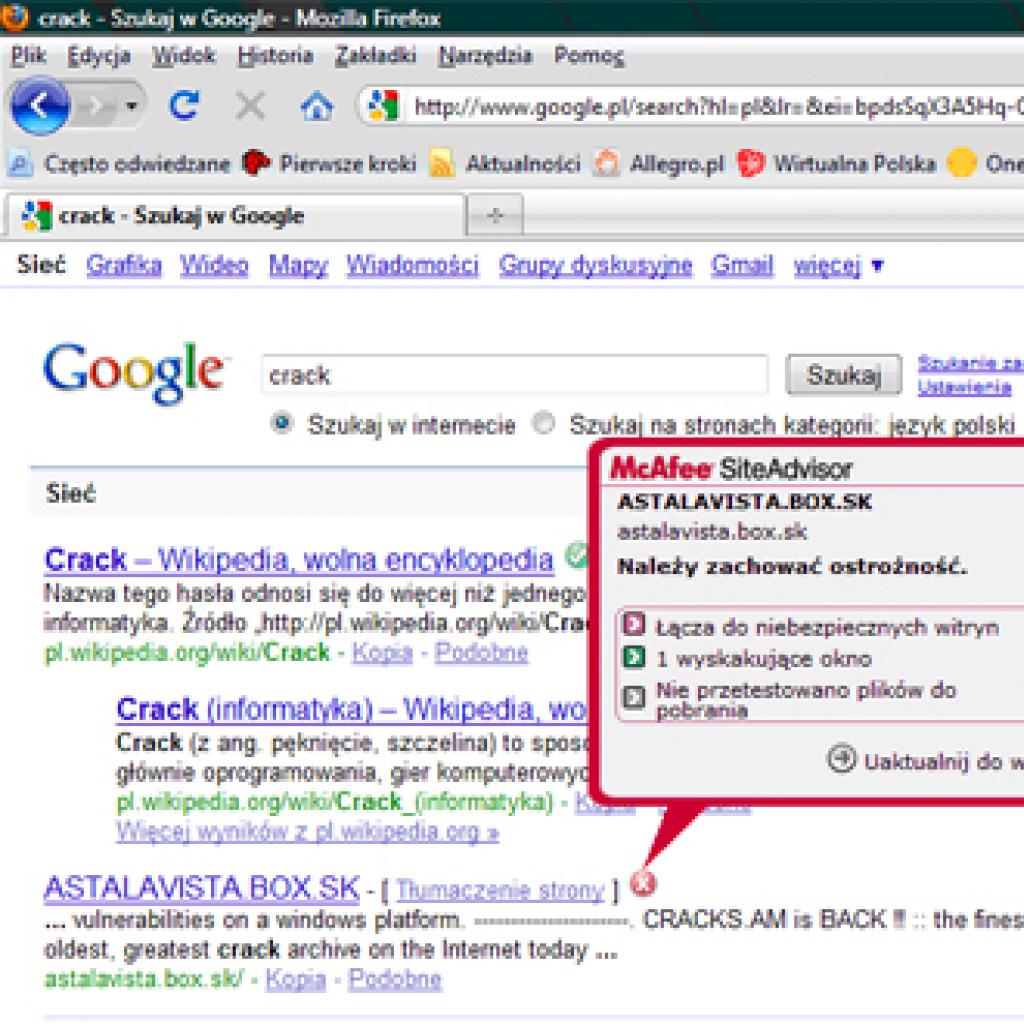Click the Firefox logo in title bar

tap(14, 17)
